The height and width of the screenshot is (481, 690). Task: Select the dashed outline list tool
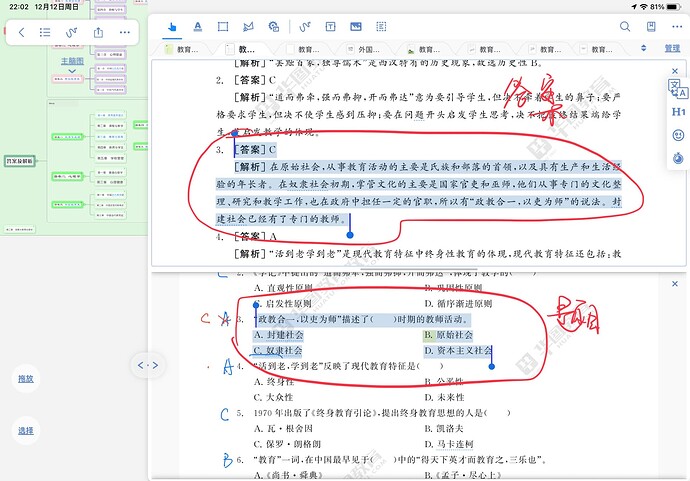coord(381,27)
